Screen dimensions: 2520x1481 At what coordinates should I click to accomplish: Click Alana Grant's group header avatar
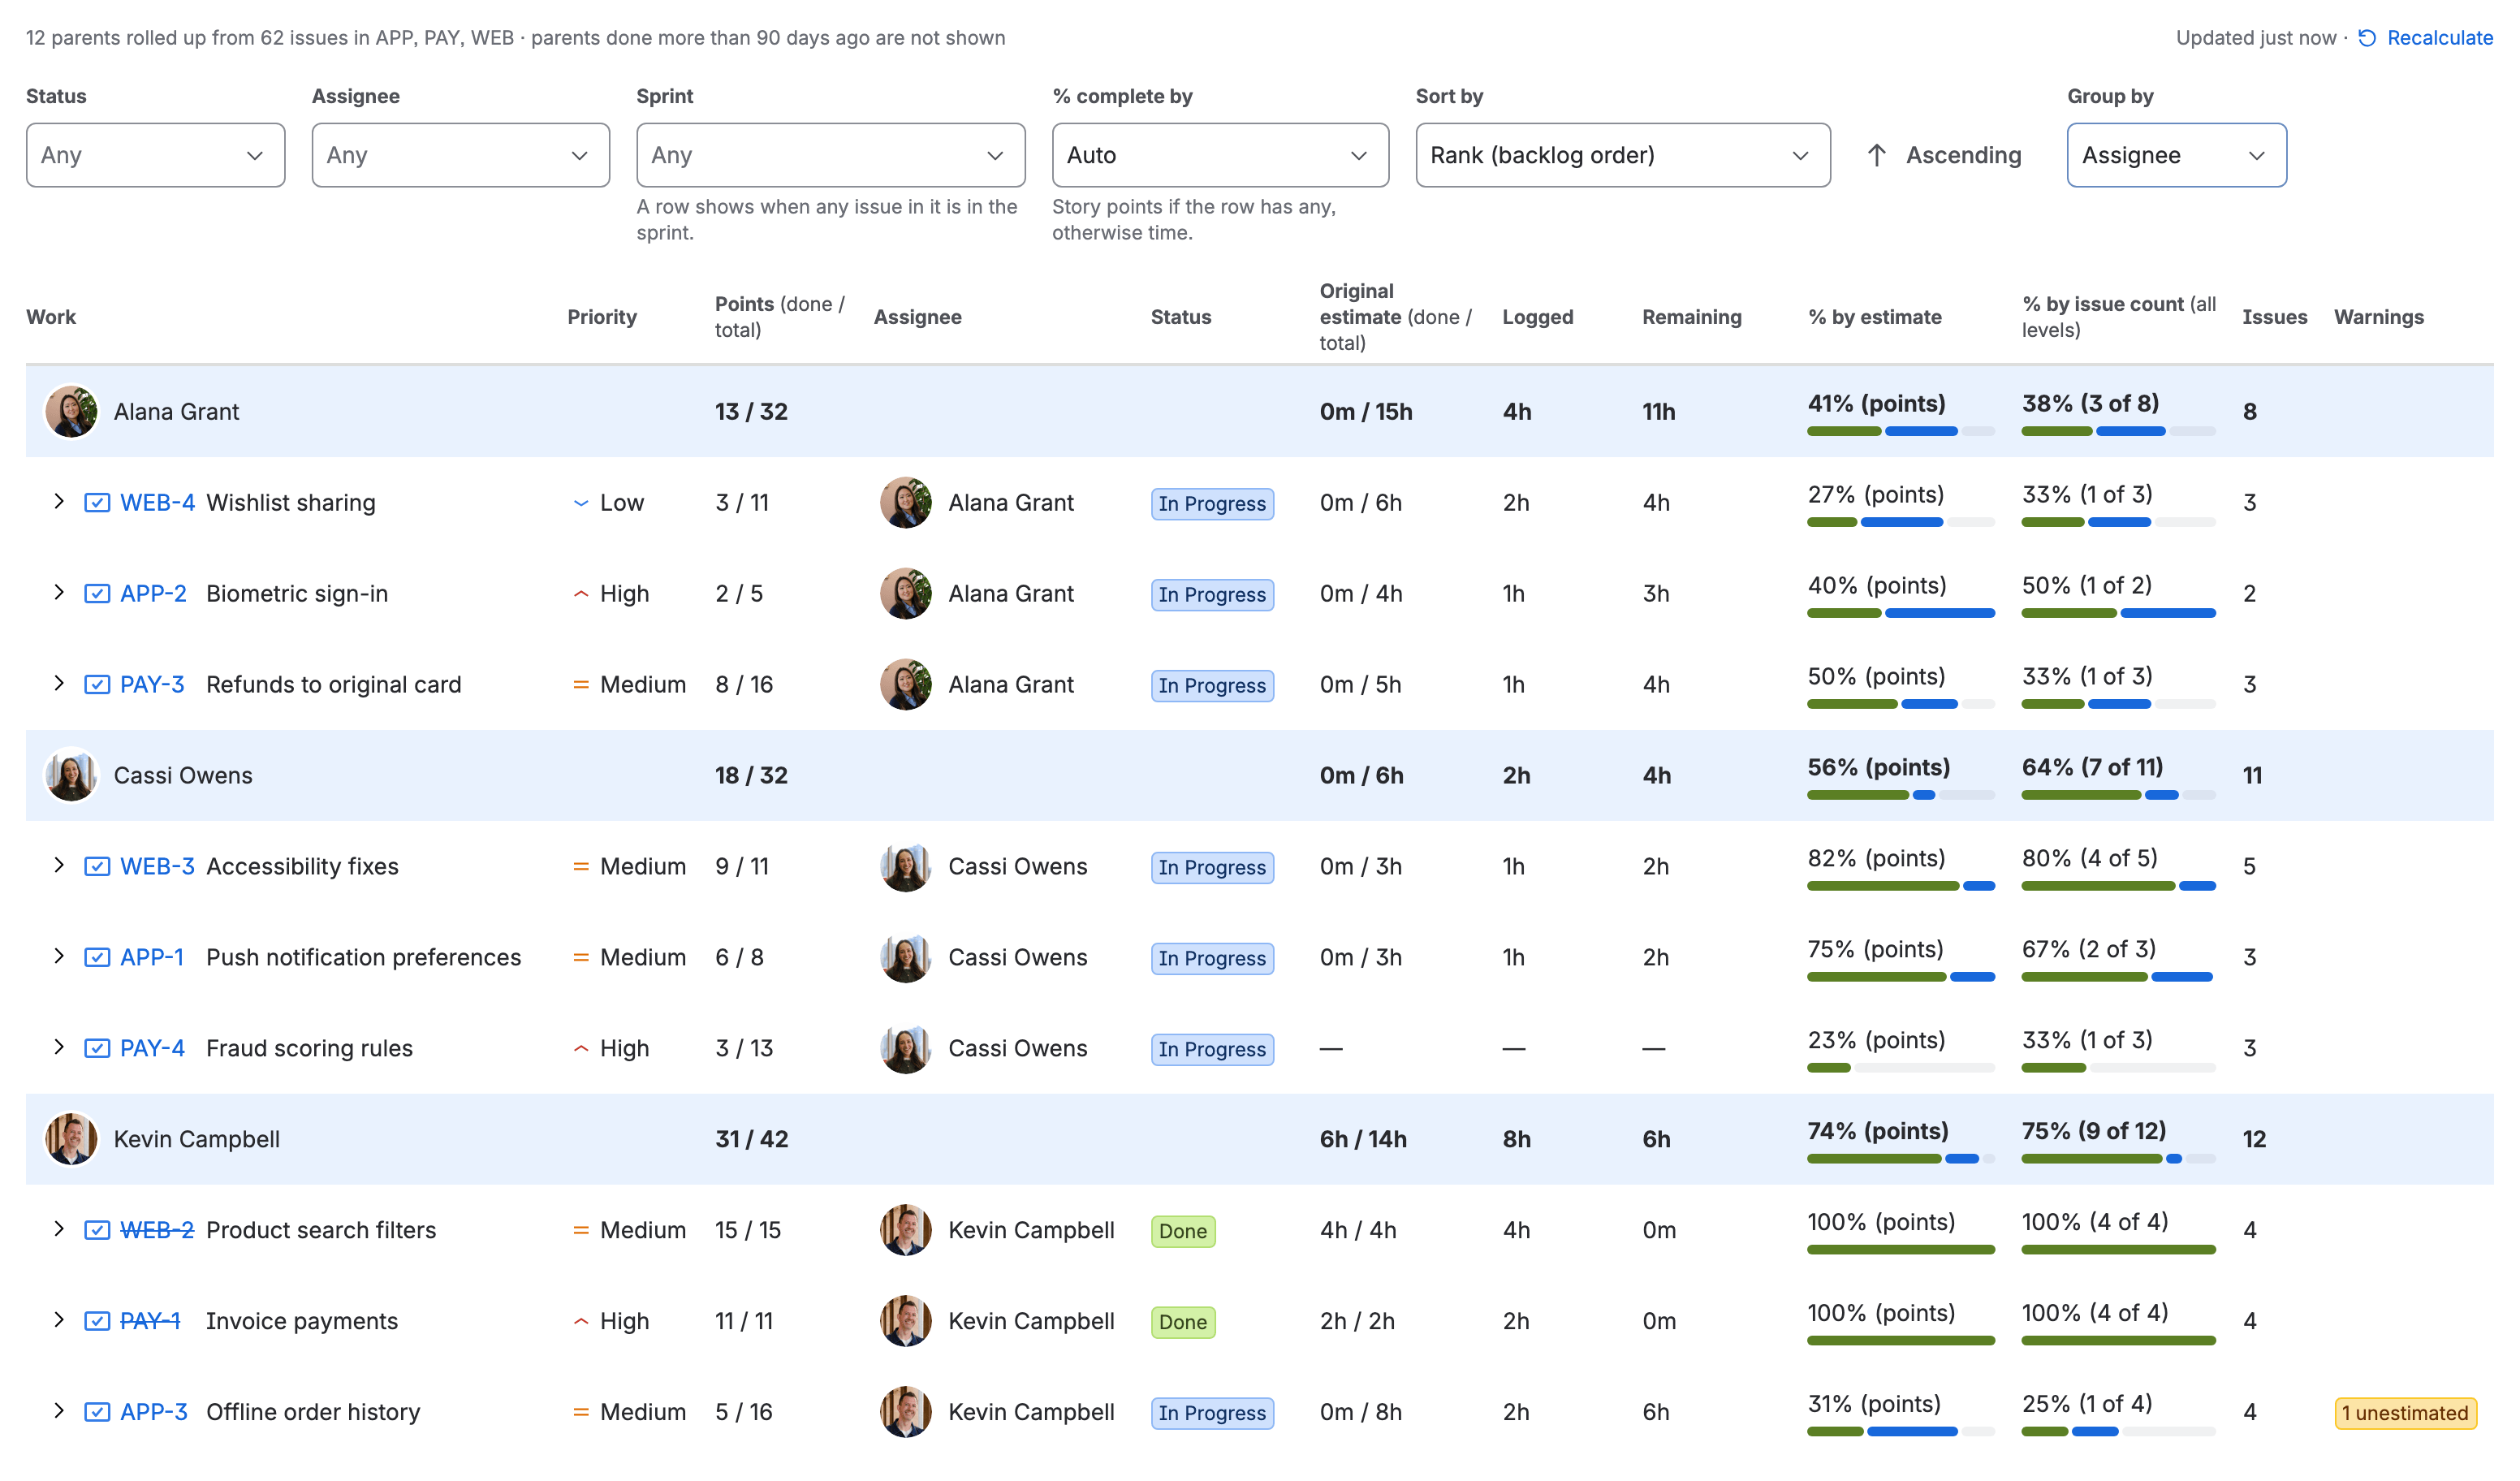pyautogui.click(x=72, y=411)
